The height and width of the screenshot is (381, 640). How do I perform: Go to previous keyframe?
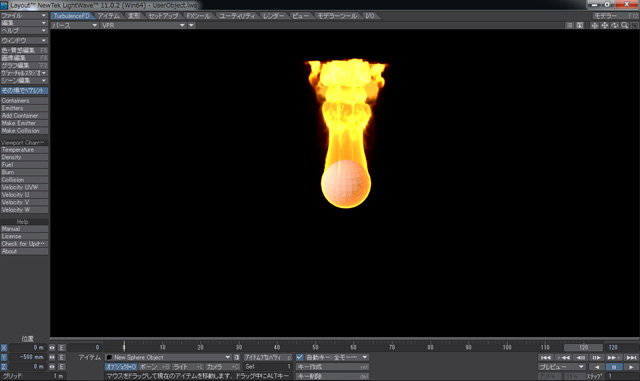tap(563, 357)
